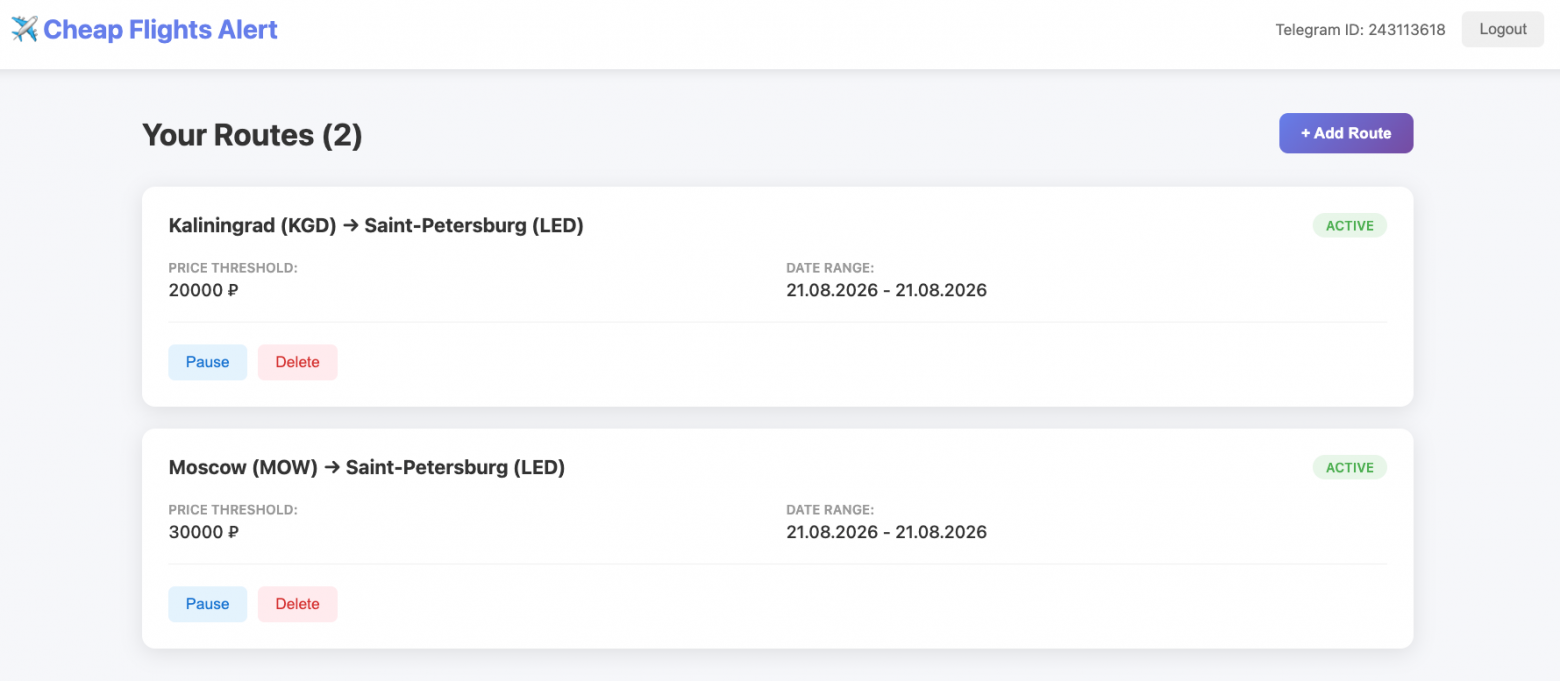The height and width of the screenshot is (681, 1560).
Task: Click the Kaliningrad (KGD) route title
Action: pyautogui.click(x=376, y=225)
